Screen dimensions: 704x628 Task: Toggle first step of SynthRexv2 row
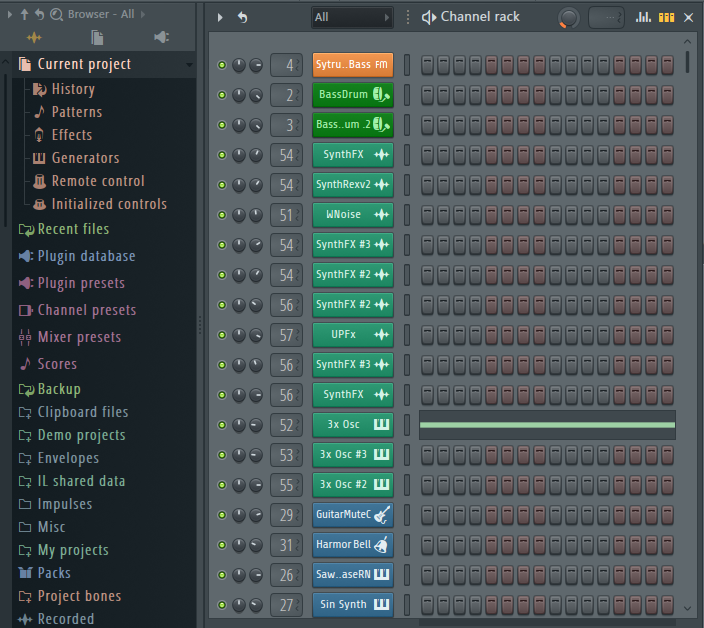(x=427, y=185)
